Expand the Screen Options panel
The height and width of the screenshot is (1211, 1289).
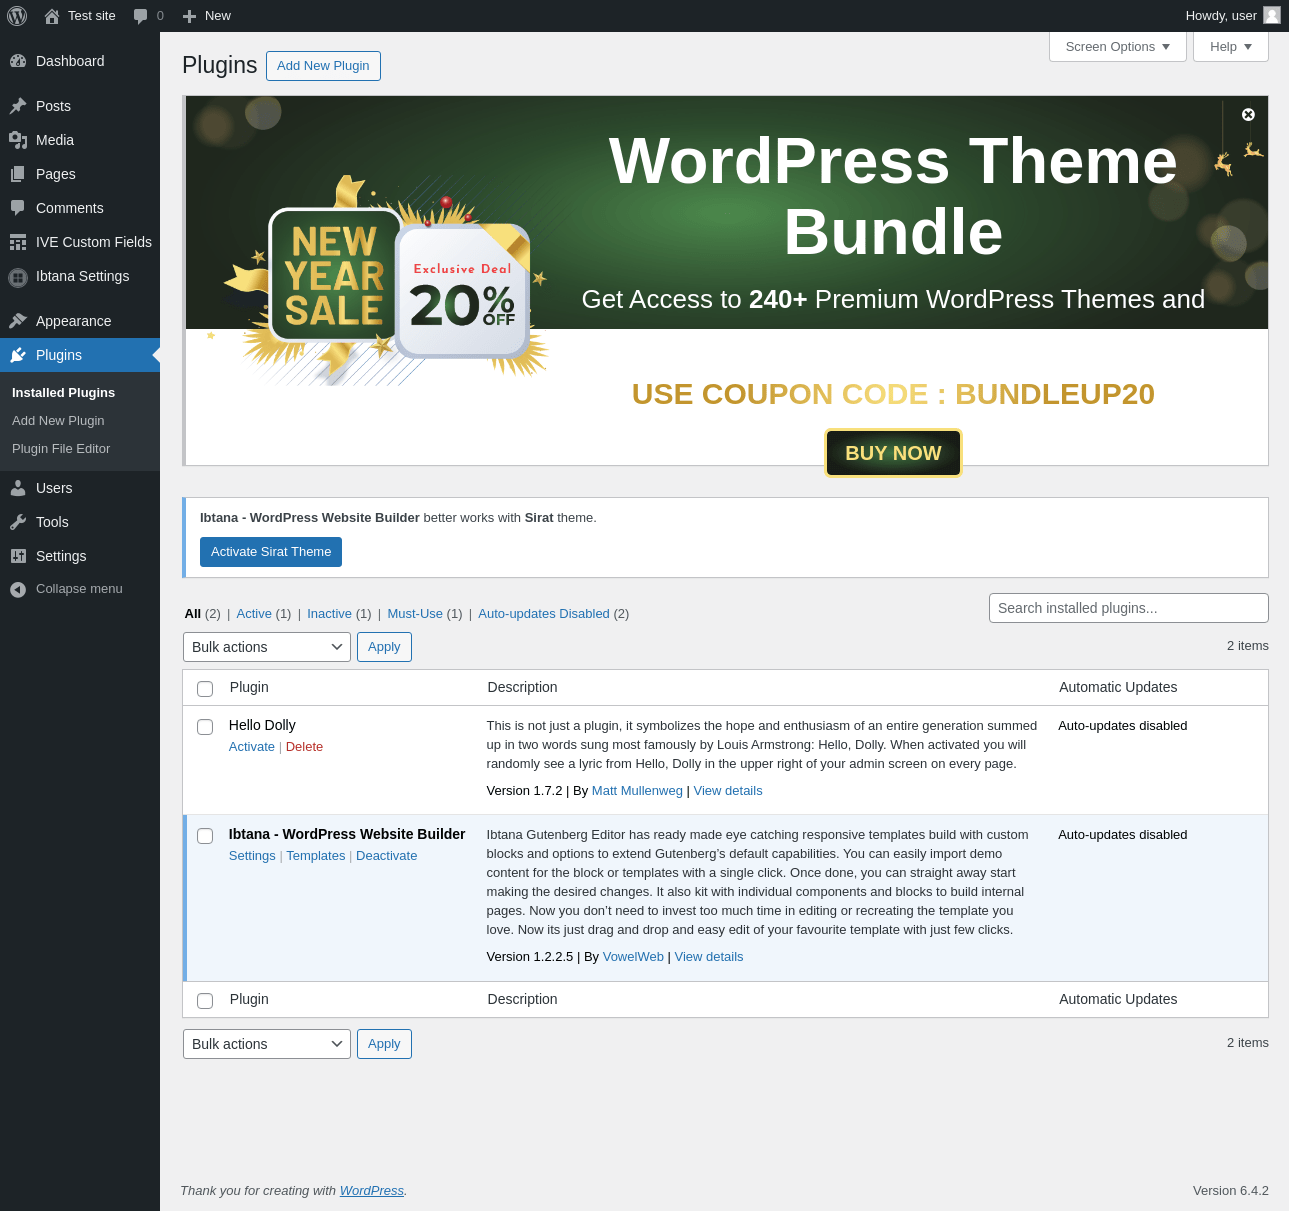[x=1118, y=47]
